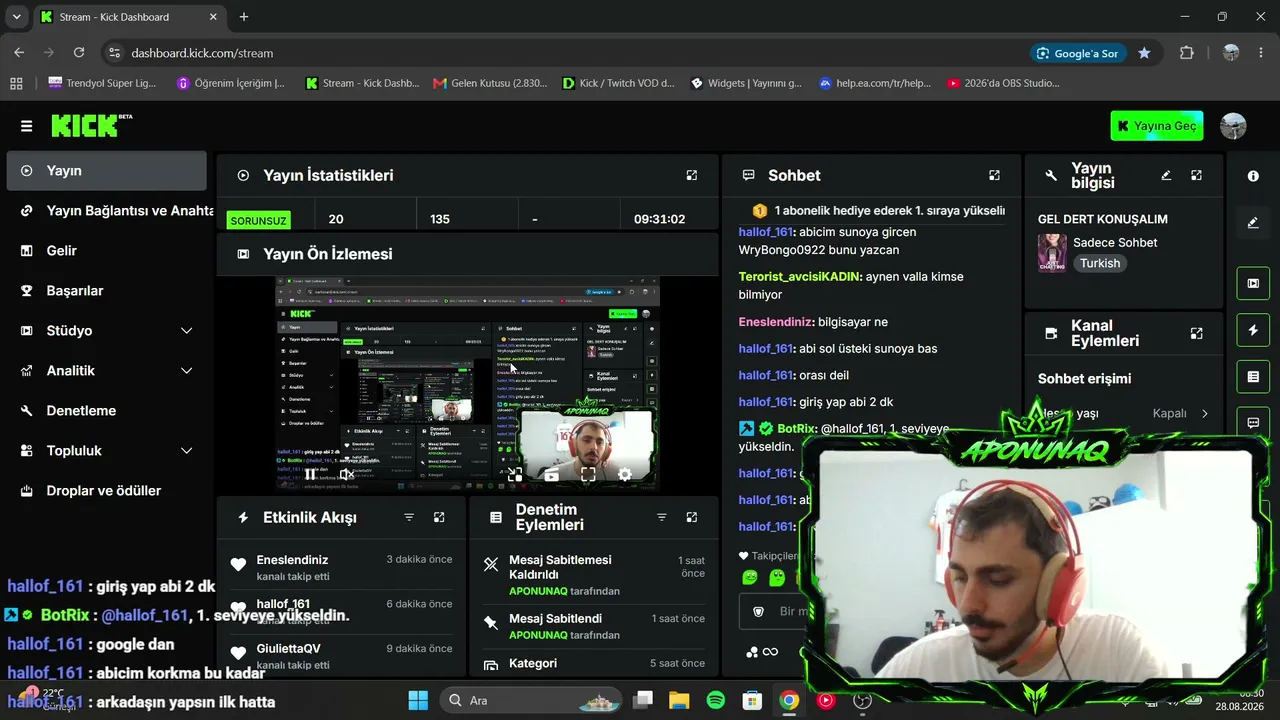Viewport: 1280px width, 720px height.
Task: Toggle chat widget in right sidebar
Action: (x=1253, y=423)
